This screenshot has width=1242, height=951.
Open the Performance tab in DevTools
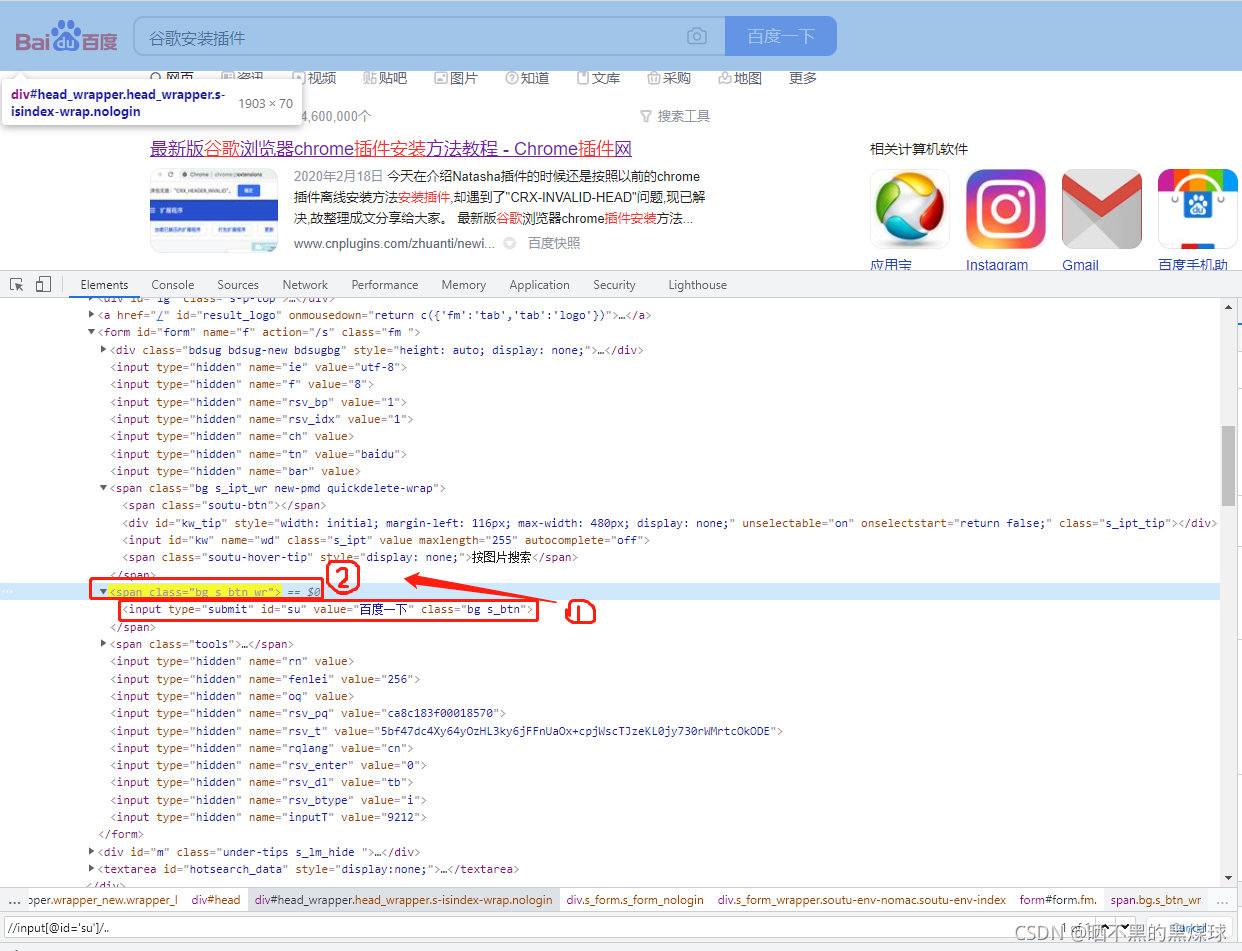click(x=385, y=285)
